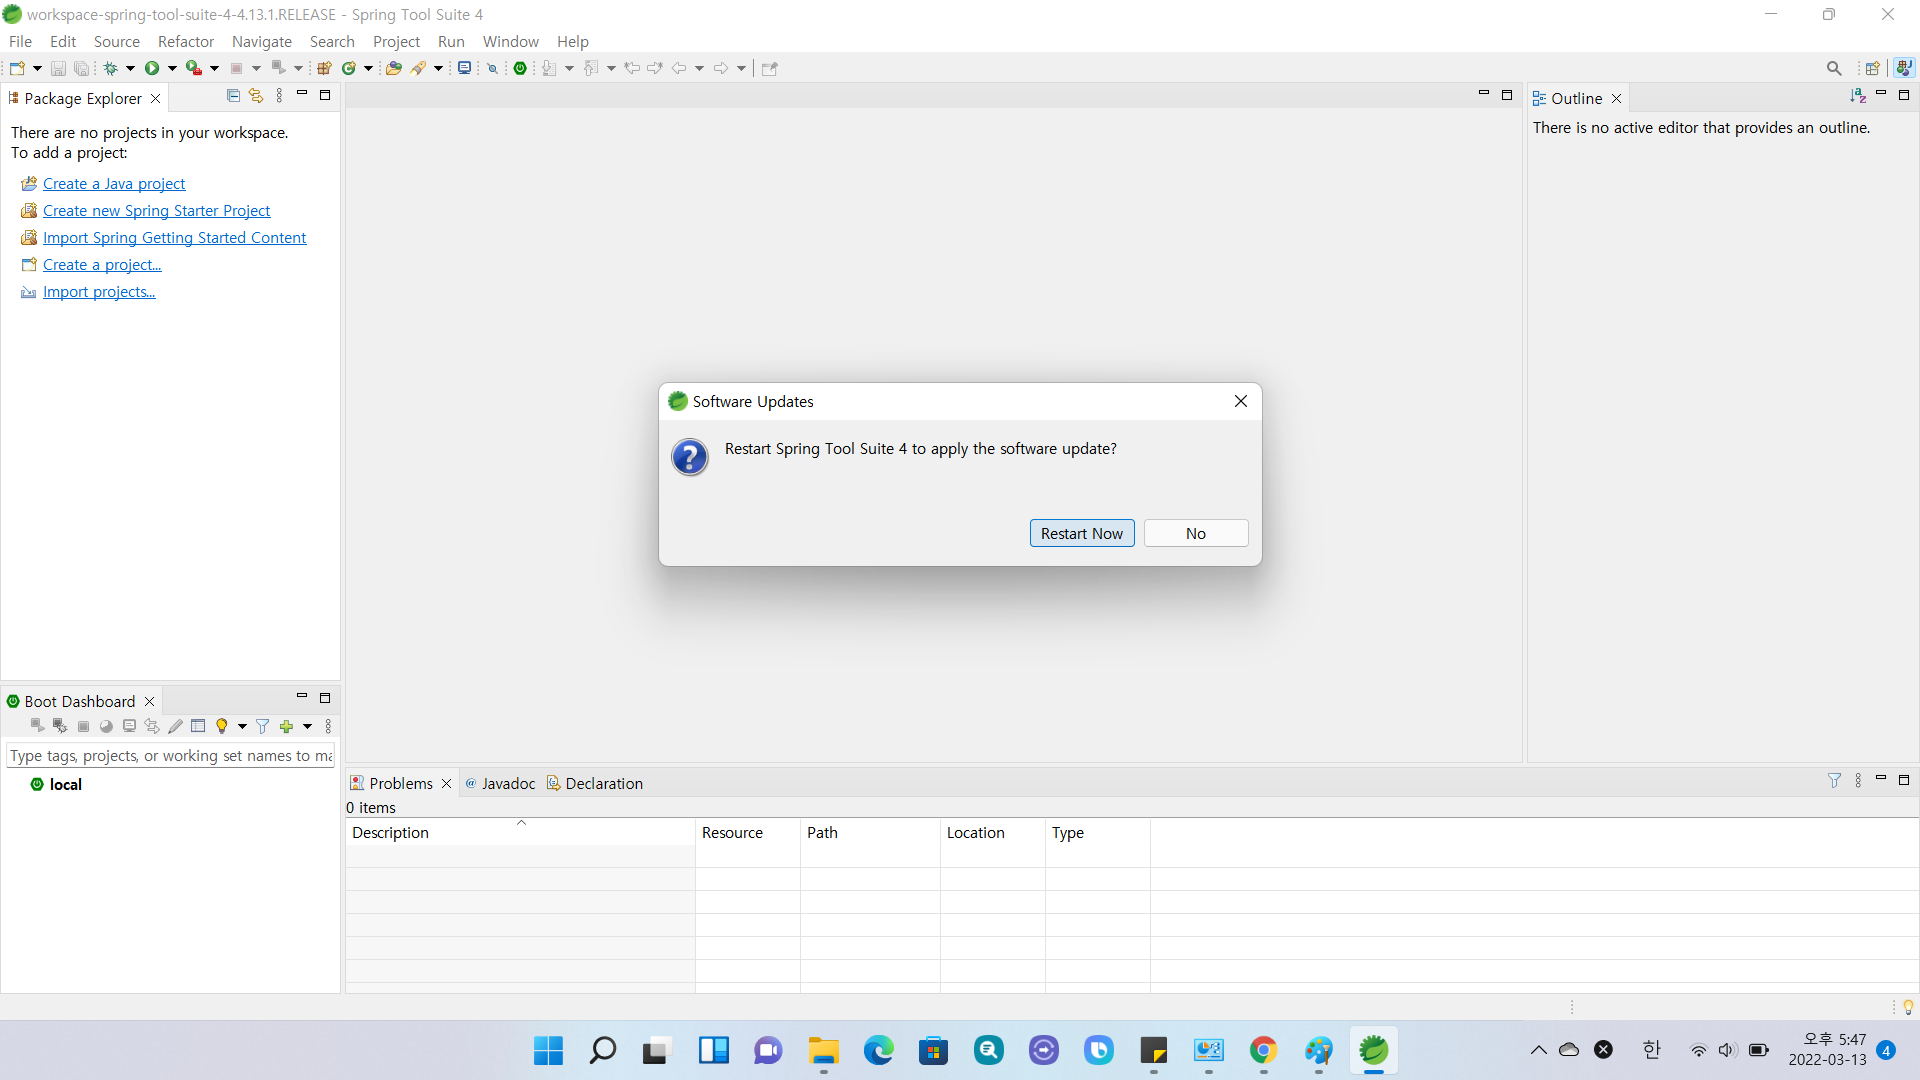Expand the dropdown arrow beside New icon
The height and width of the screenshot is (1080, 1920).
(37, 68)
